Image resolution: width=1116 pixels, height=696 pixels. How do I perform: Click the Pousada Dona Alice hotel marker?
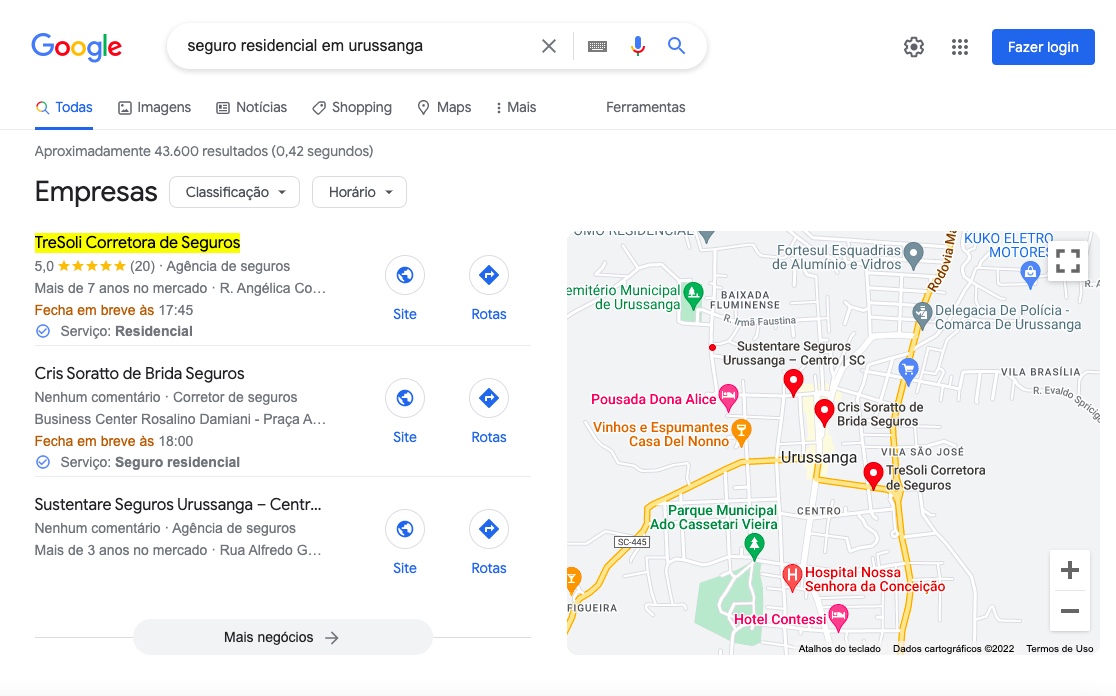click(728, 396)
